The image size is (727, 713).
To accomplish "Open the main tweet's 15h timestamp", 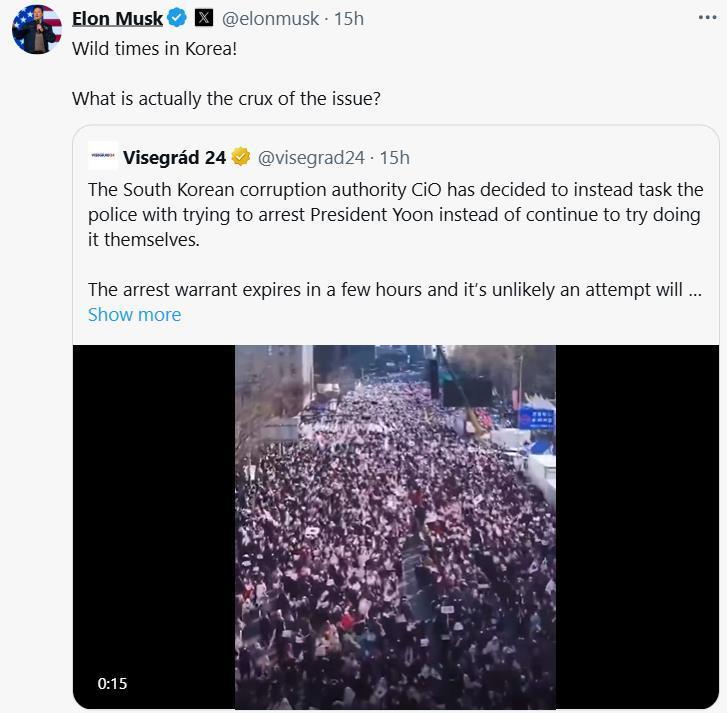I will (x=348, y=18).
